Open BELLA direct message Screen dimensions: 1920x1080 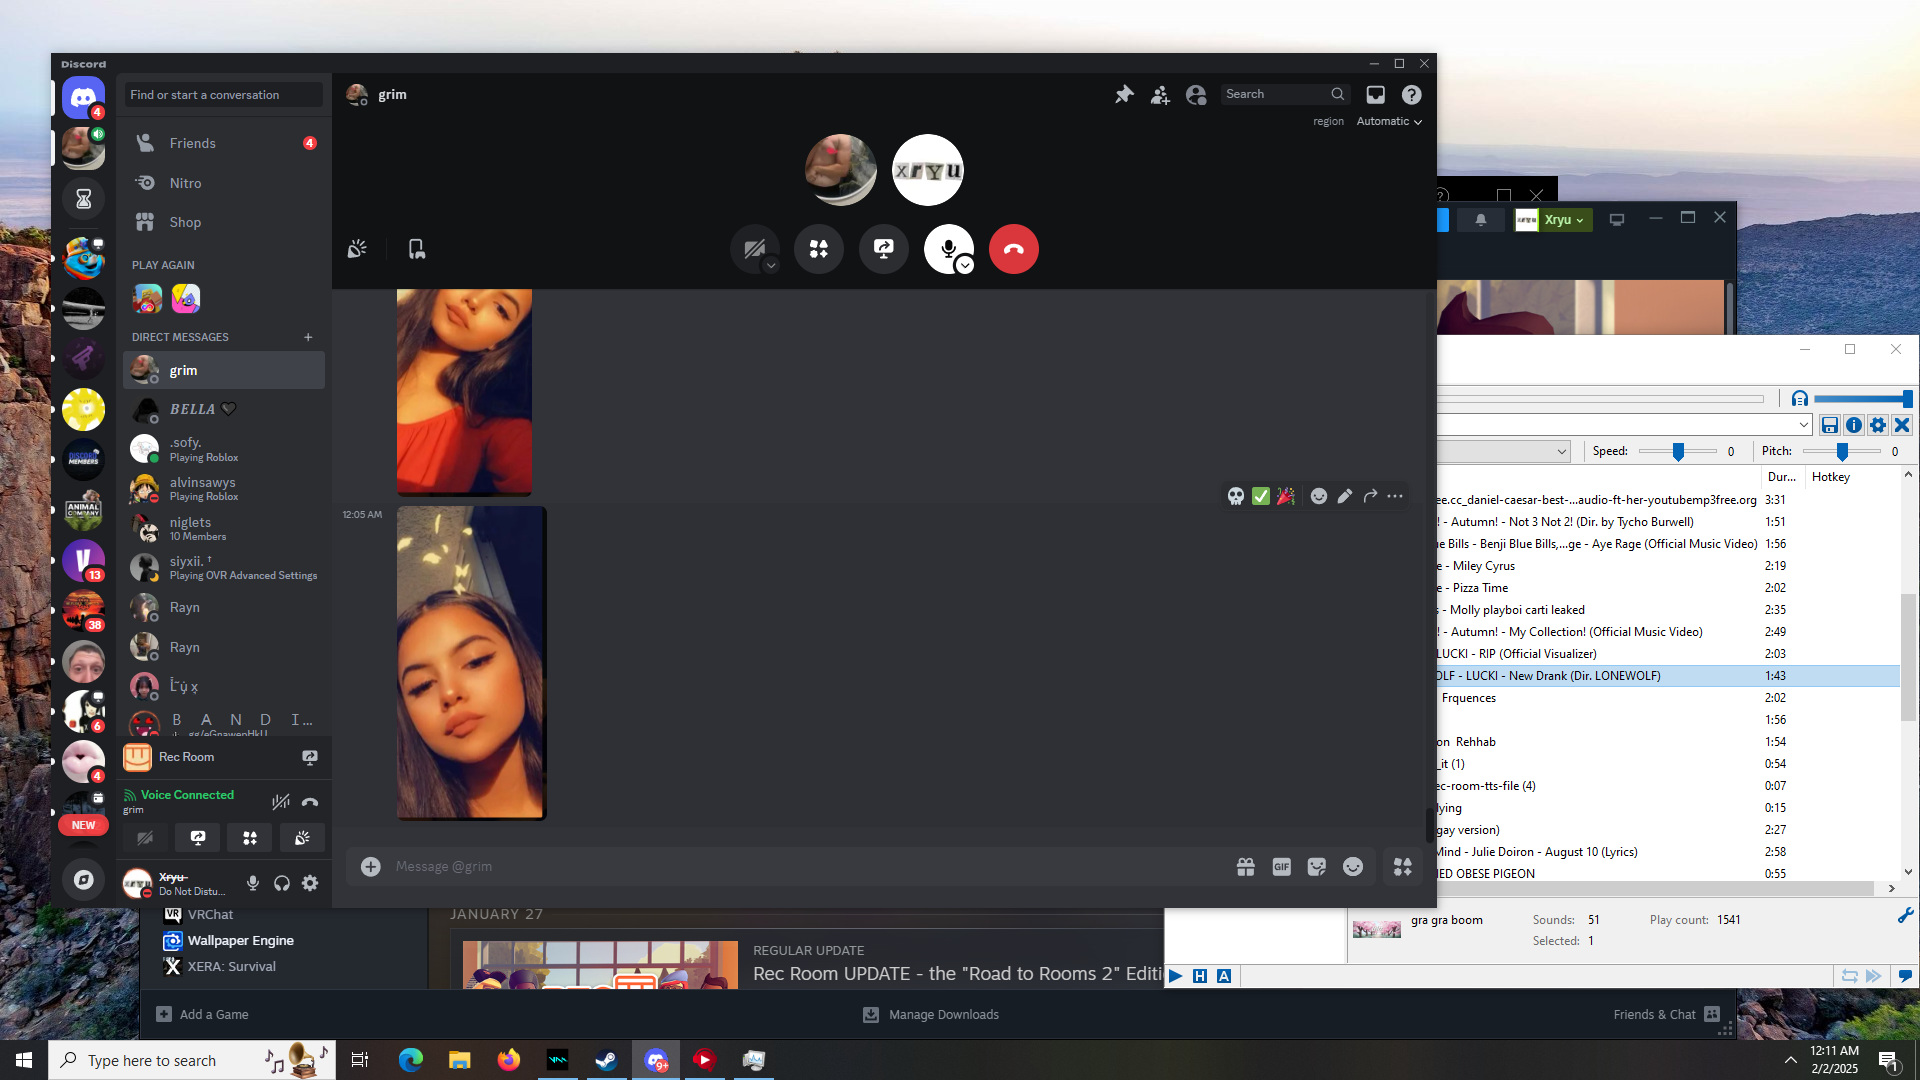pos(192,409)
